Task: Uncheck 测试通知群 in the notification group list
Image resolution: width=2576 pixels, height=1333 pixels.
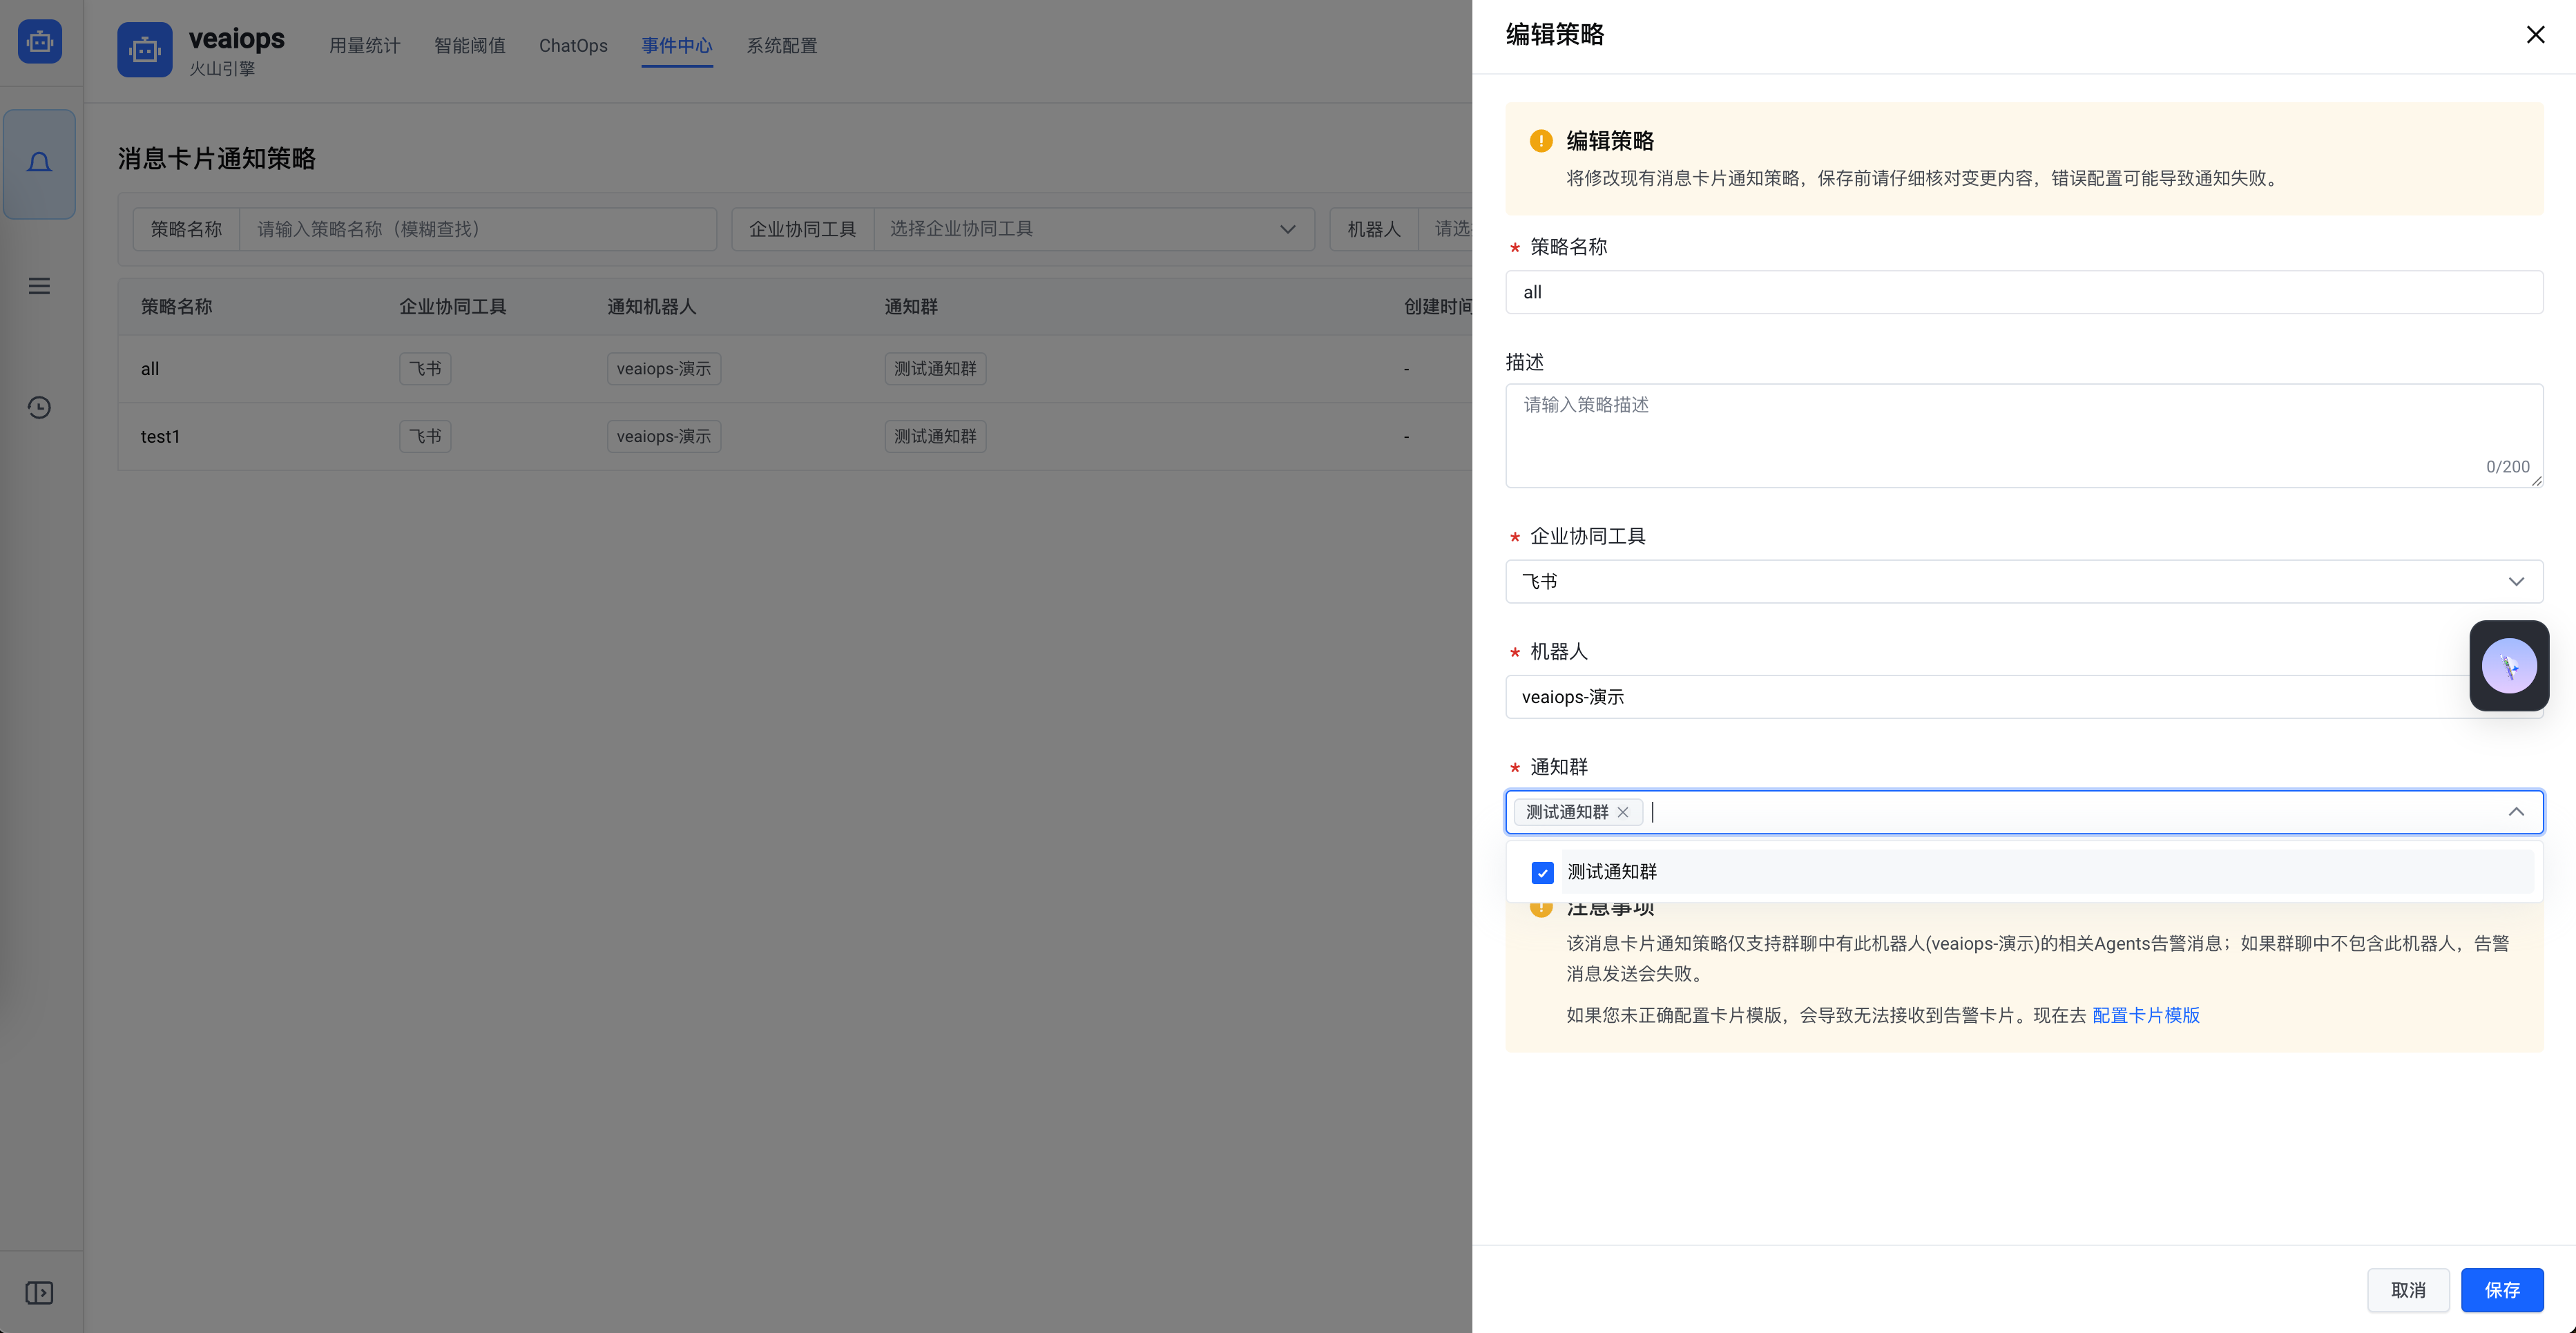Action: (1541, 872)
